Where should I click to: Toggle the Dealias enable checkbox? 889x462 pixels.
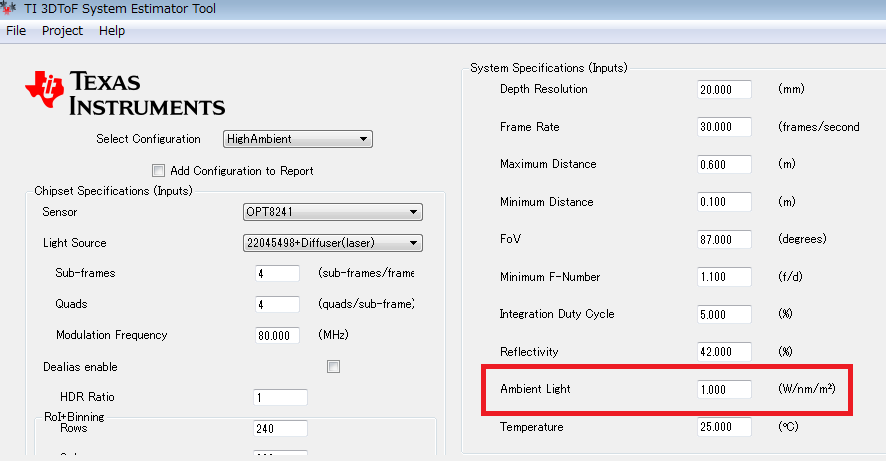click(333, 367)
